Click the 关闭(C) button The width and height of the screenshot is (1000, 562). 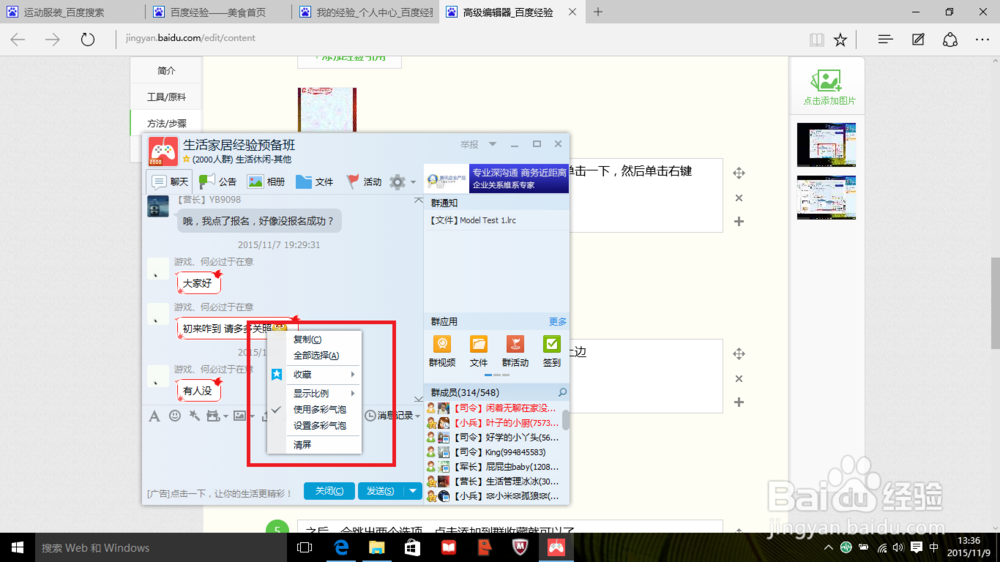[x=329, y=491]
